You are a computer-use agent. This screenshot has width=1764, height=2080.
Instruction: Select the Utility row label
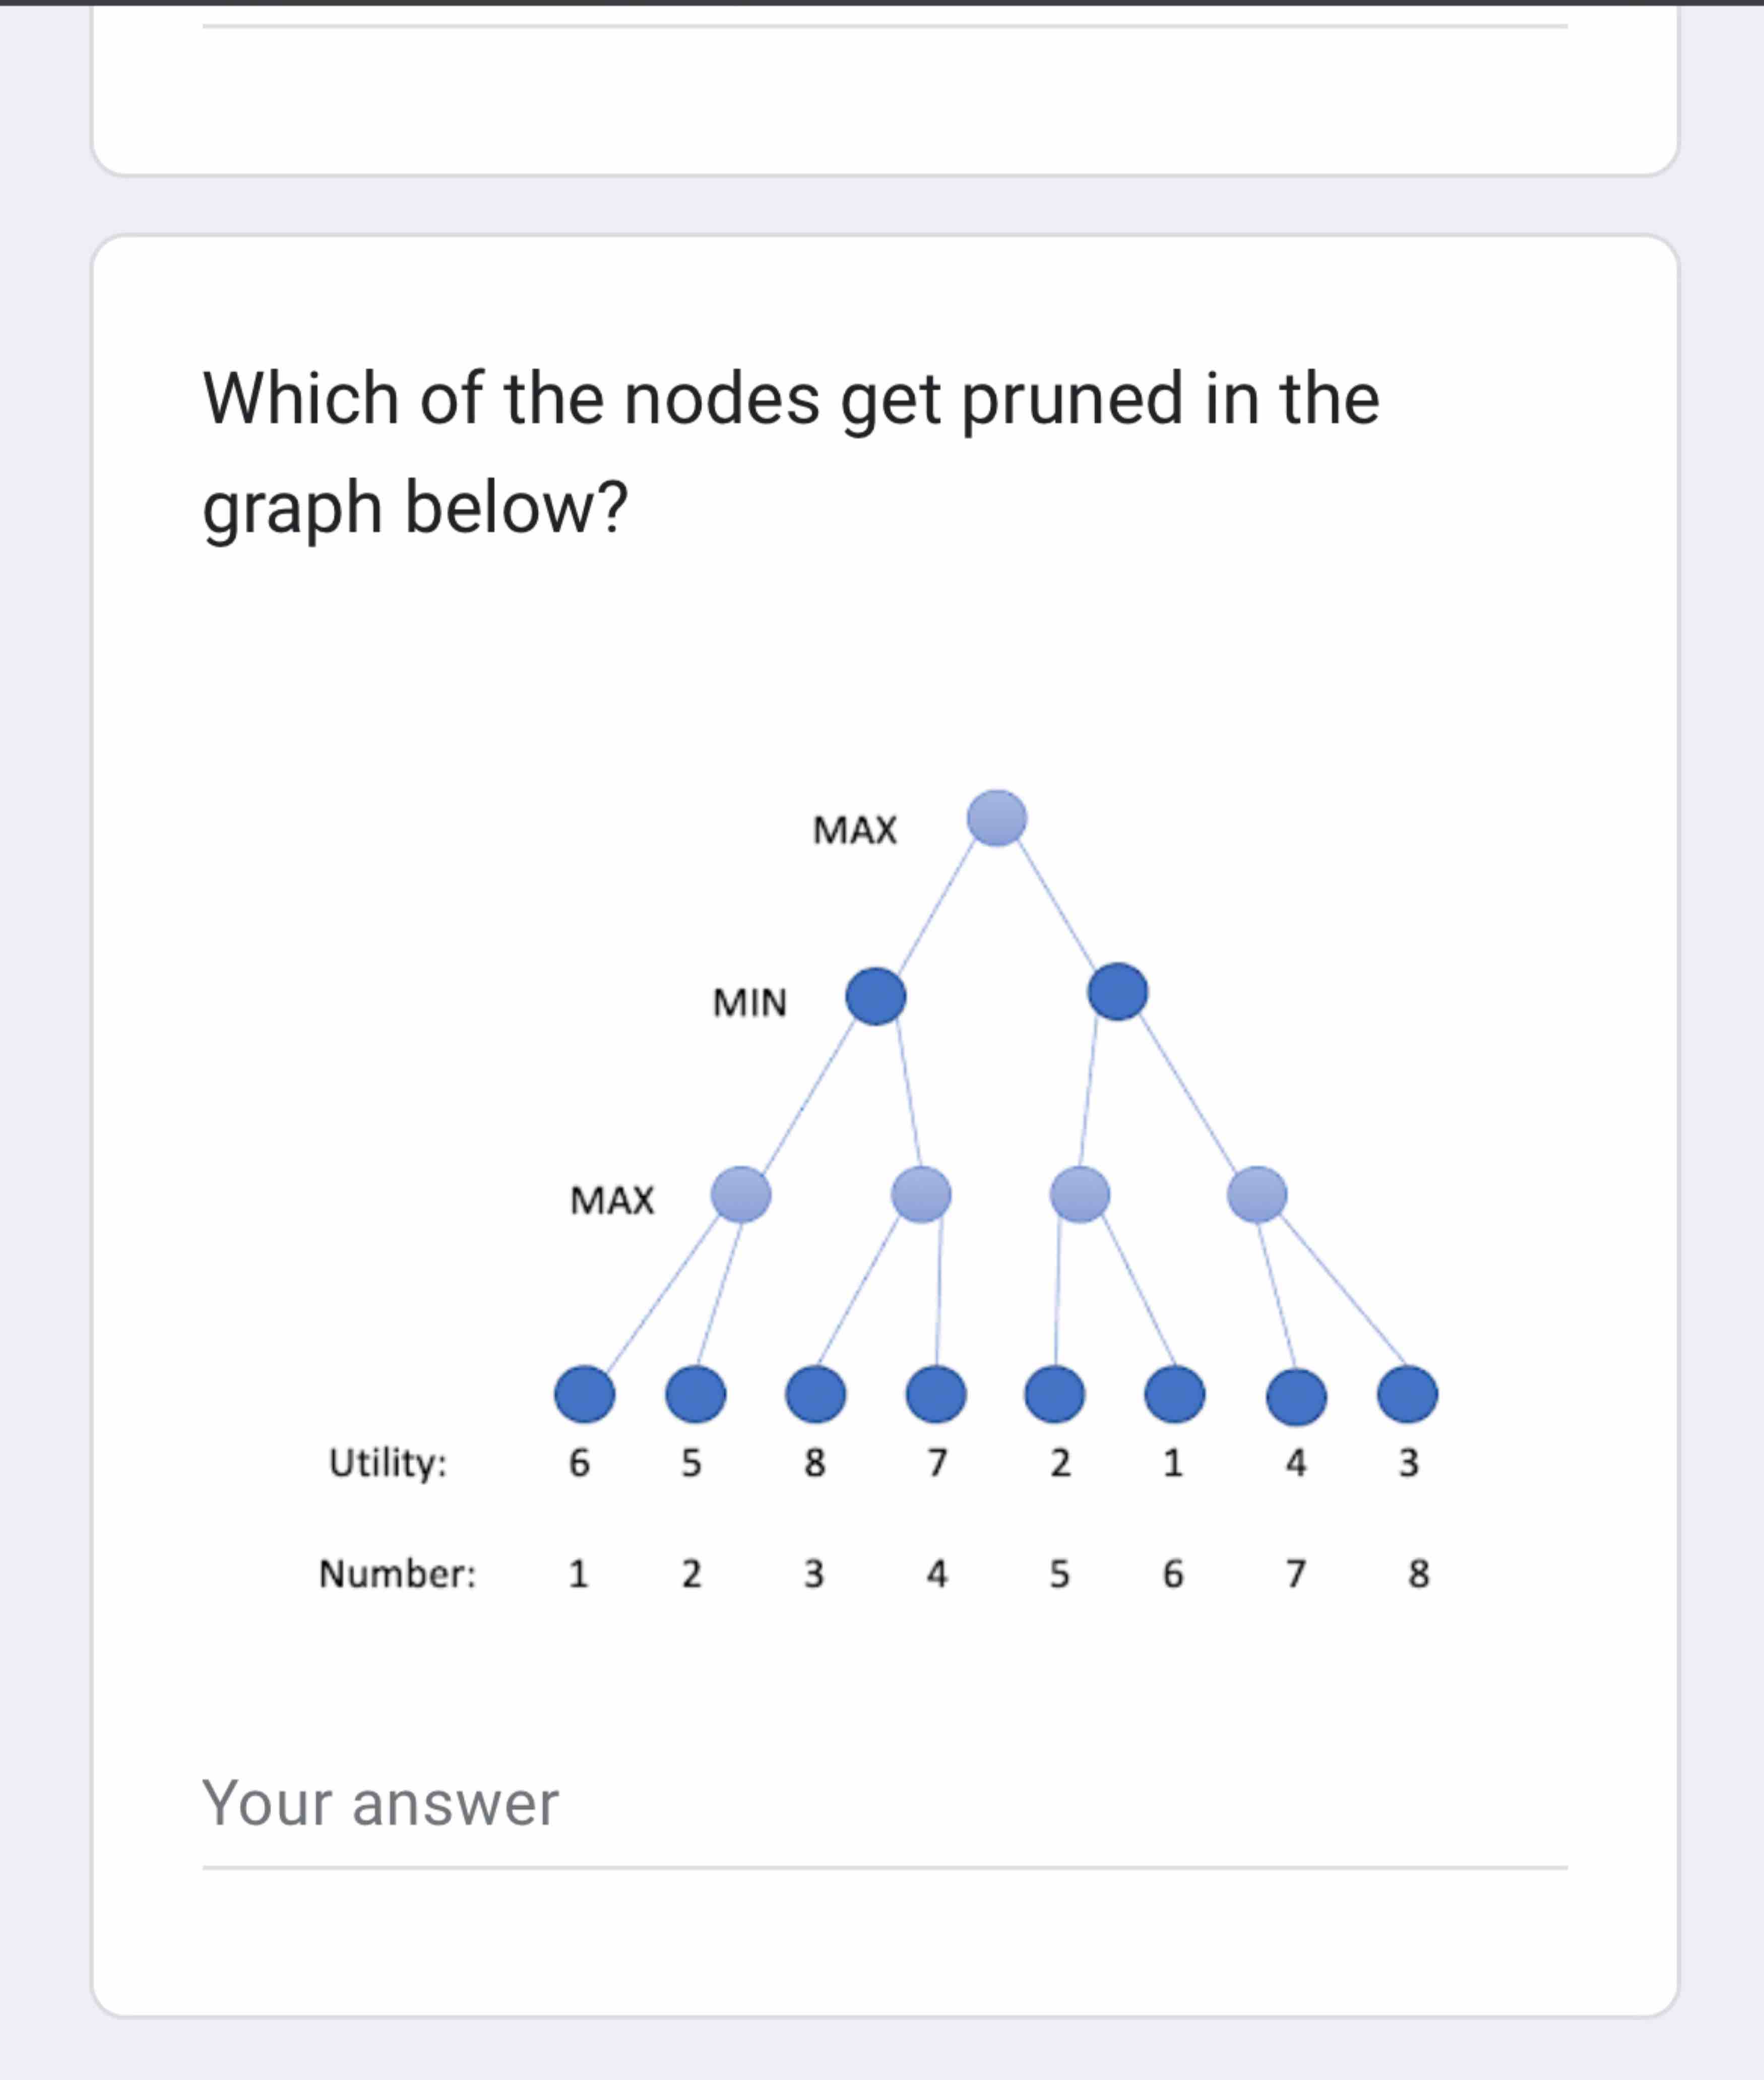(x=389, y=1460)
